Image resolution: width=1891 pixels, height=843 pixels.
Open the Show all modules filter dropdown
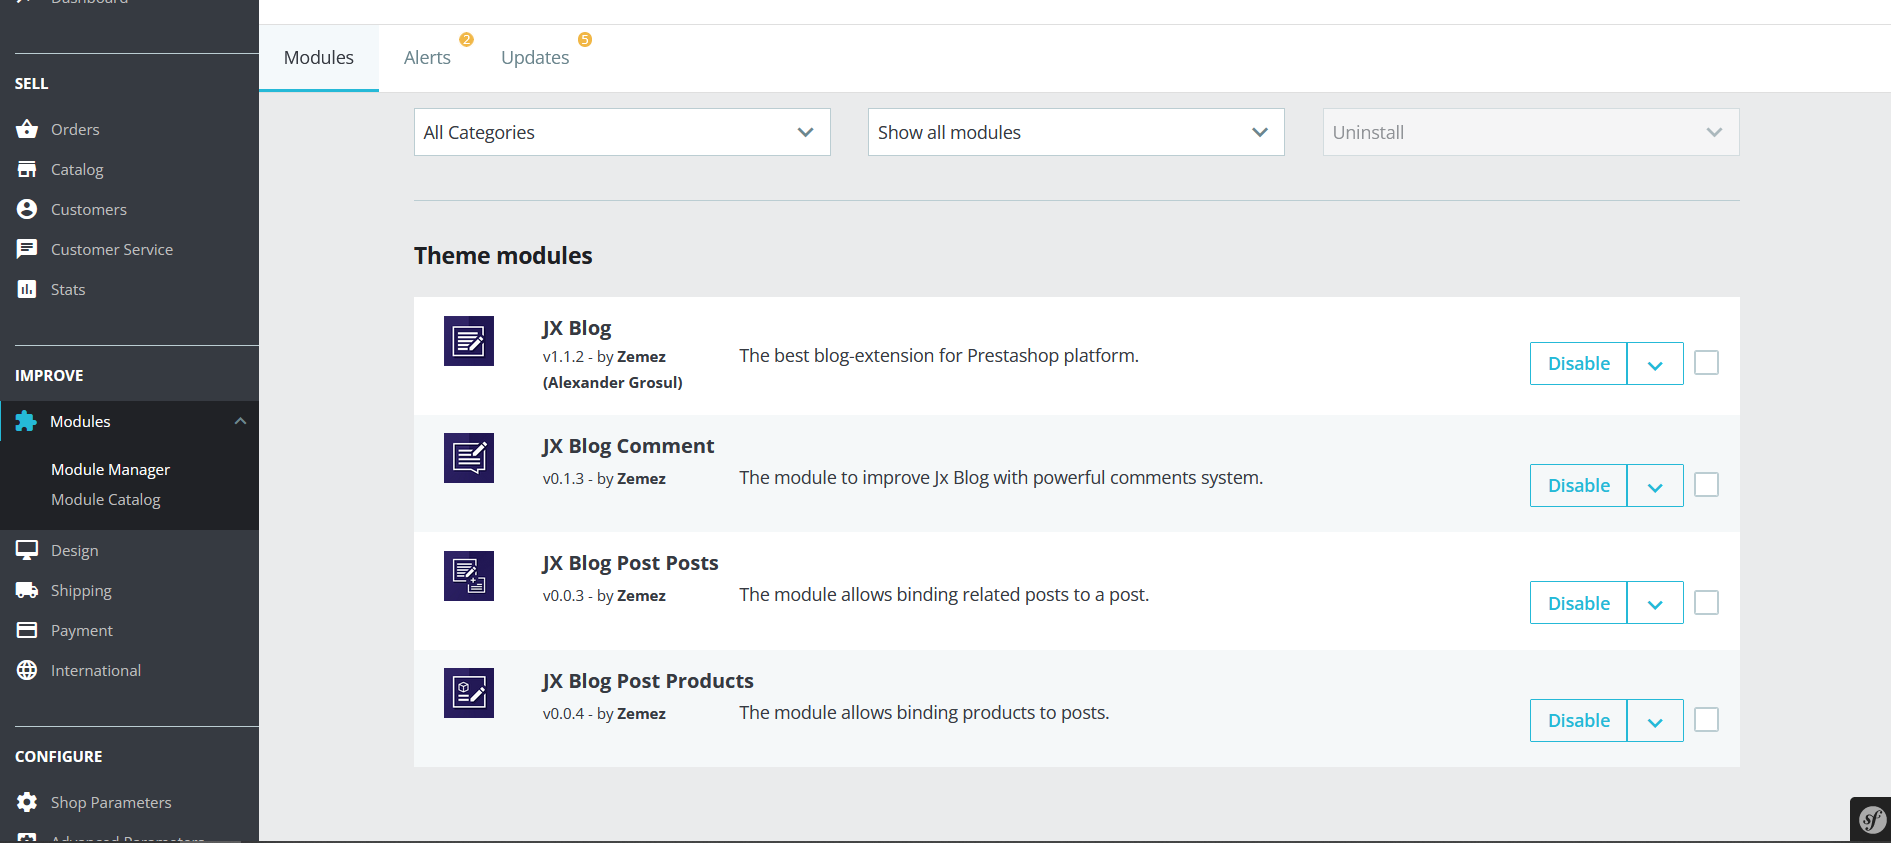[1075, 132]
